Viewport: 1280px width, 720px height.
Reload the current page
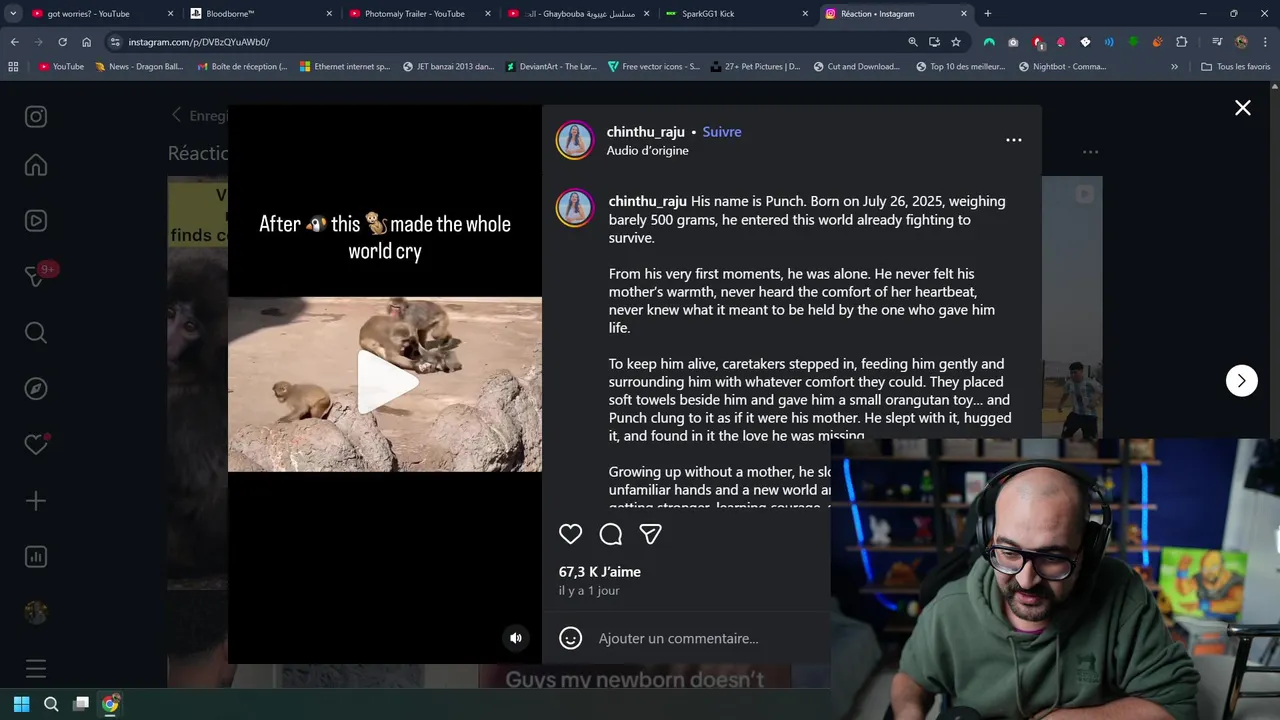62,42
